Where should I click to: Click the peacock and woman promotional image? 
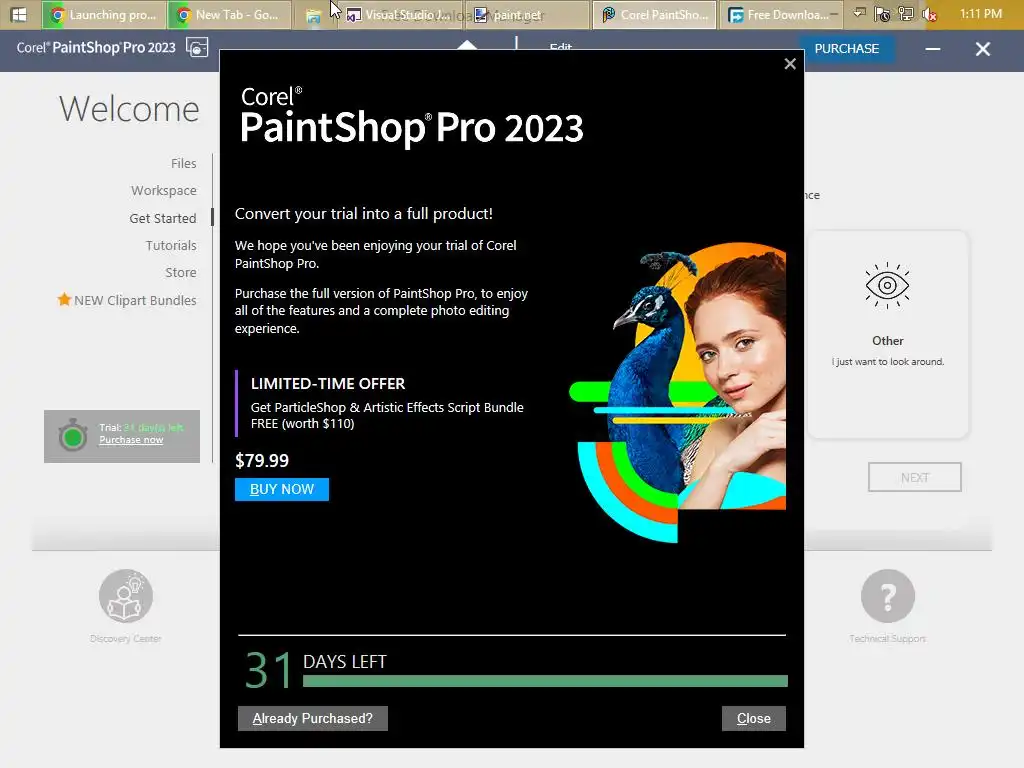[677, 392]
